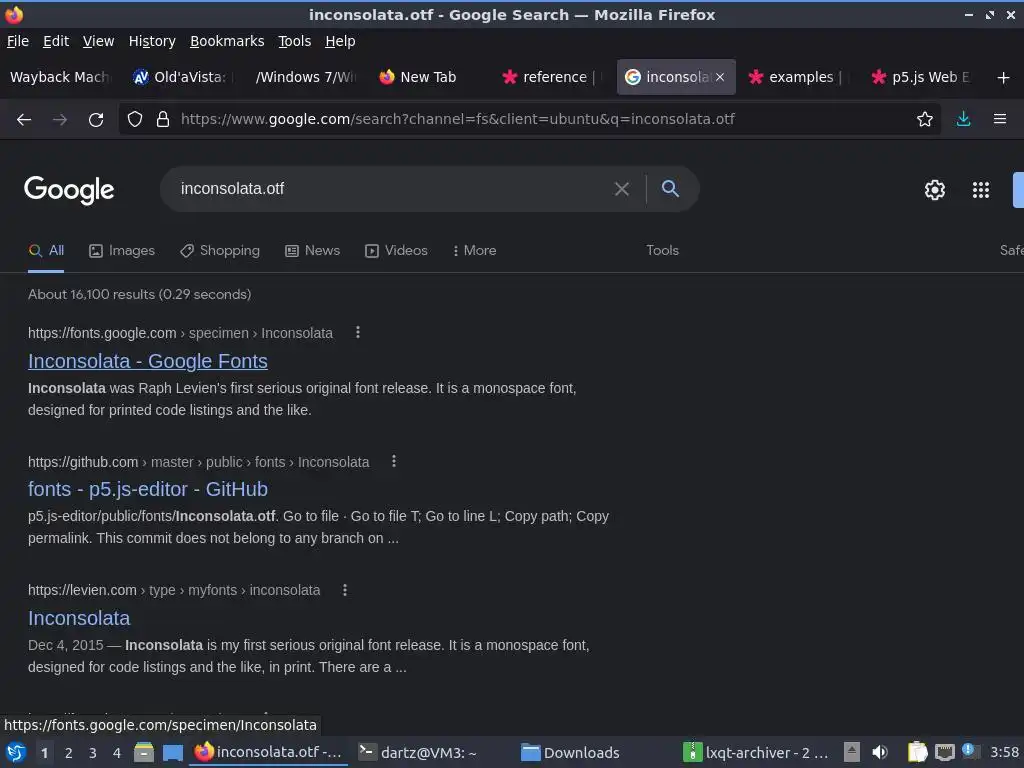Open the Help menu

(x=340, y=41)
